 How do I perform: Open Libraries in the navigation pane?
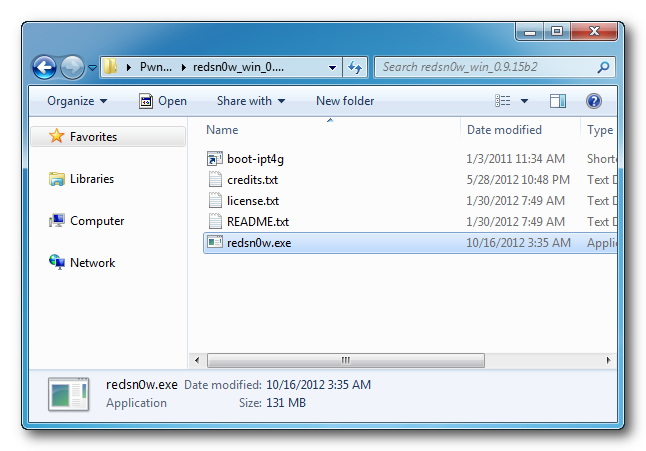[x=91, y=179]
